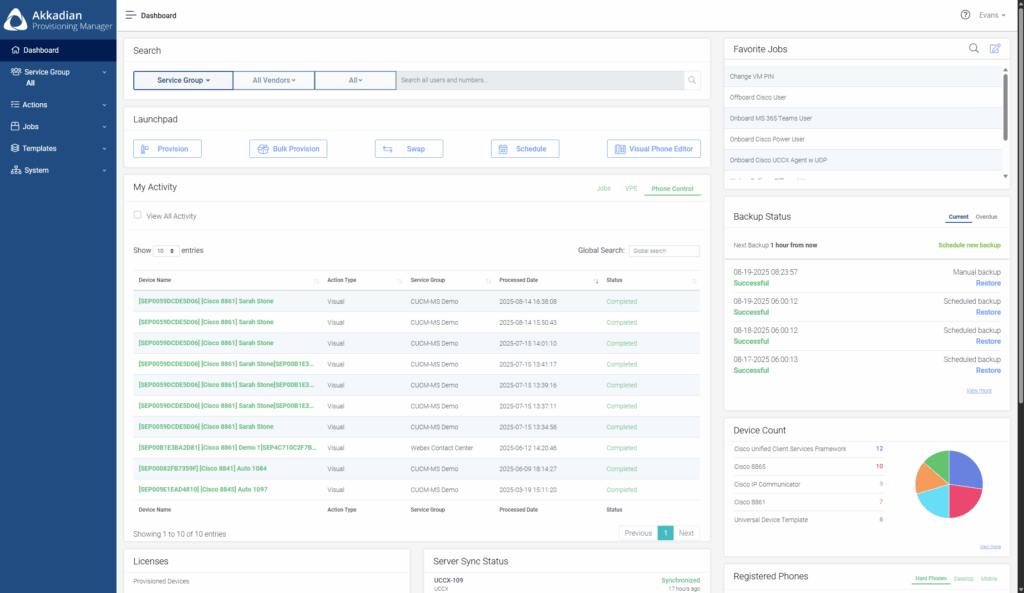
Task: Restore the 08-19-2025 08:23:57 manual backup
Action: pyautogui.click(x=988, y=283)
